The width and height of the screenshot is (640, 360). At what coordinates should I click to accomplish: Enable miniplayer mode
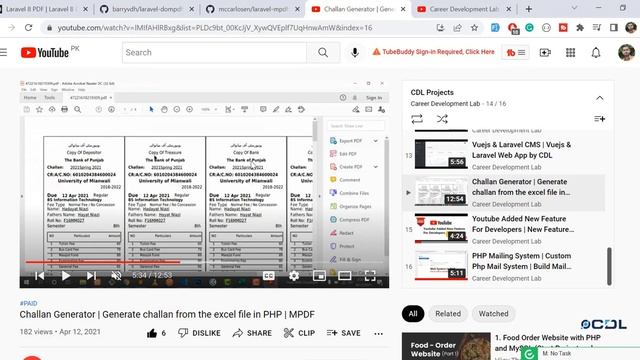319,276
